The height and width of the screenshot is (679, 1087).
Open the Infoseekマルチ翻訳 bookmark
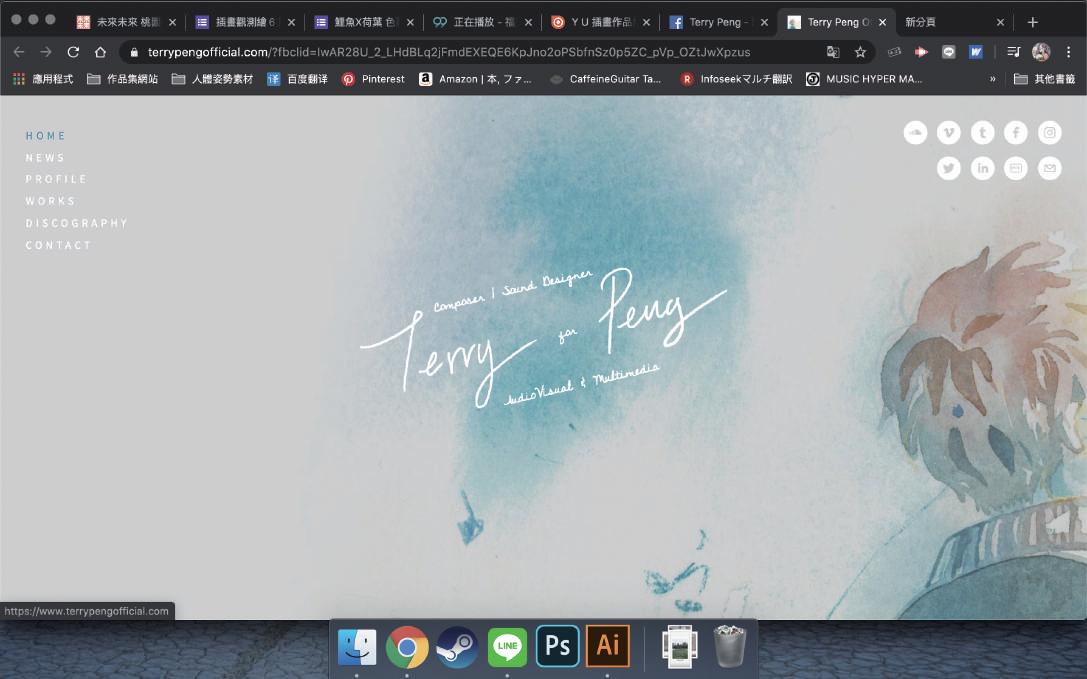point(736,79)
